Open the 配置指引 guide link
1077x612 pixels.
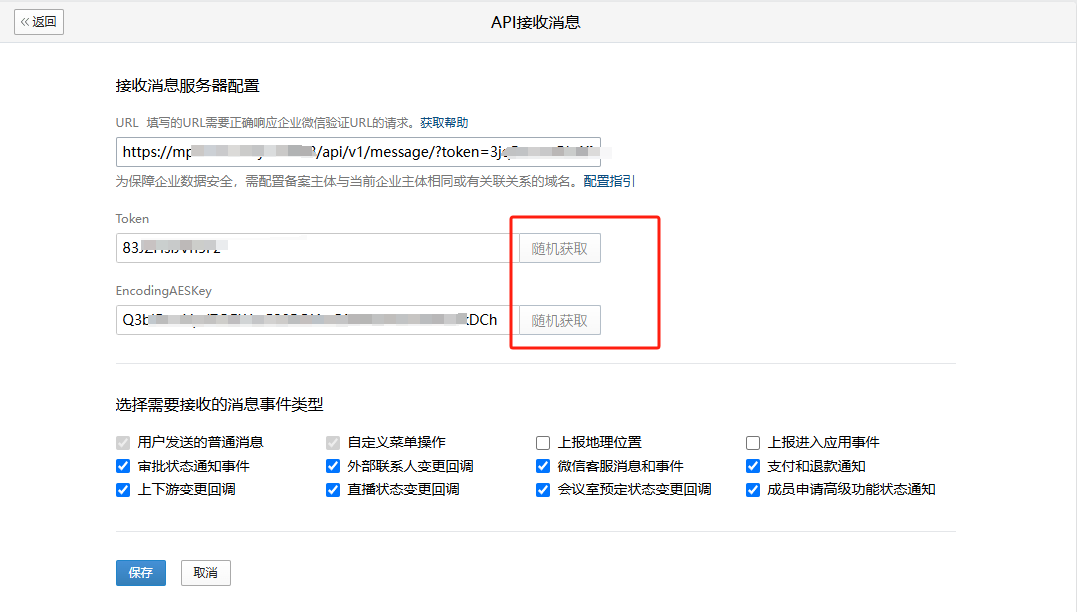609,181
